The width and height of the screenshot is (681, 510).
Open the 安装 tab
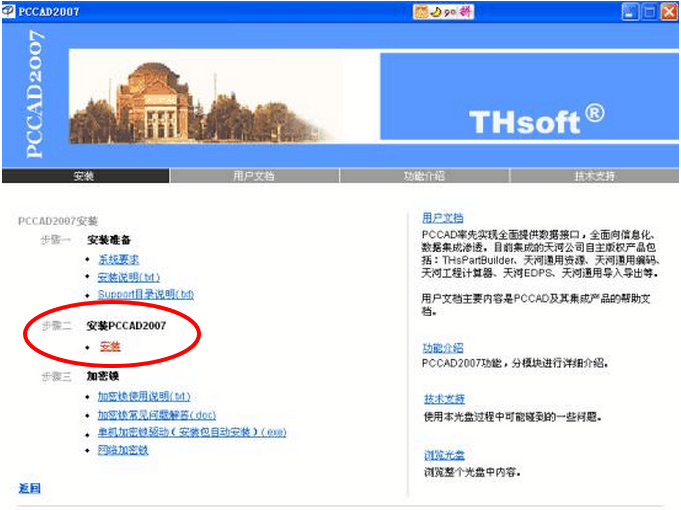tap(86, 176)
